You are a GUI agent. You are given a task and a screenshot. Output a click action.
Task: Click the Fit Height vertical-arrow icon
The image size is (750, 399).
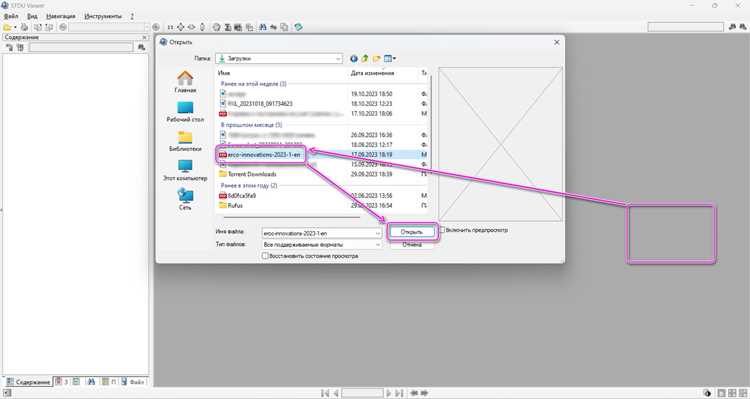coord(202,27)
